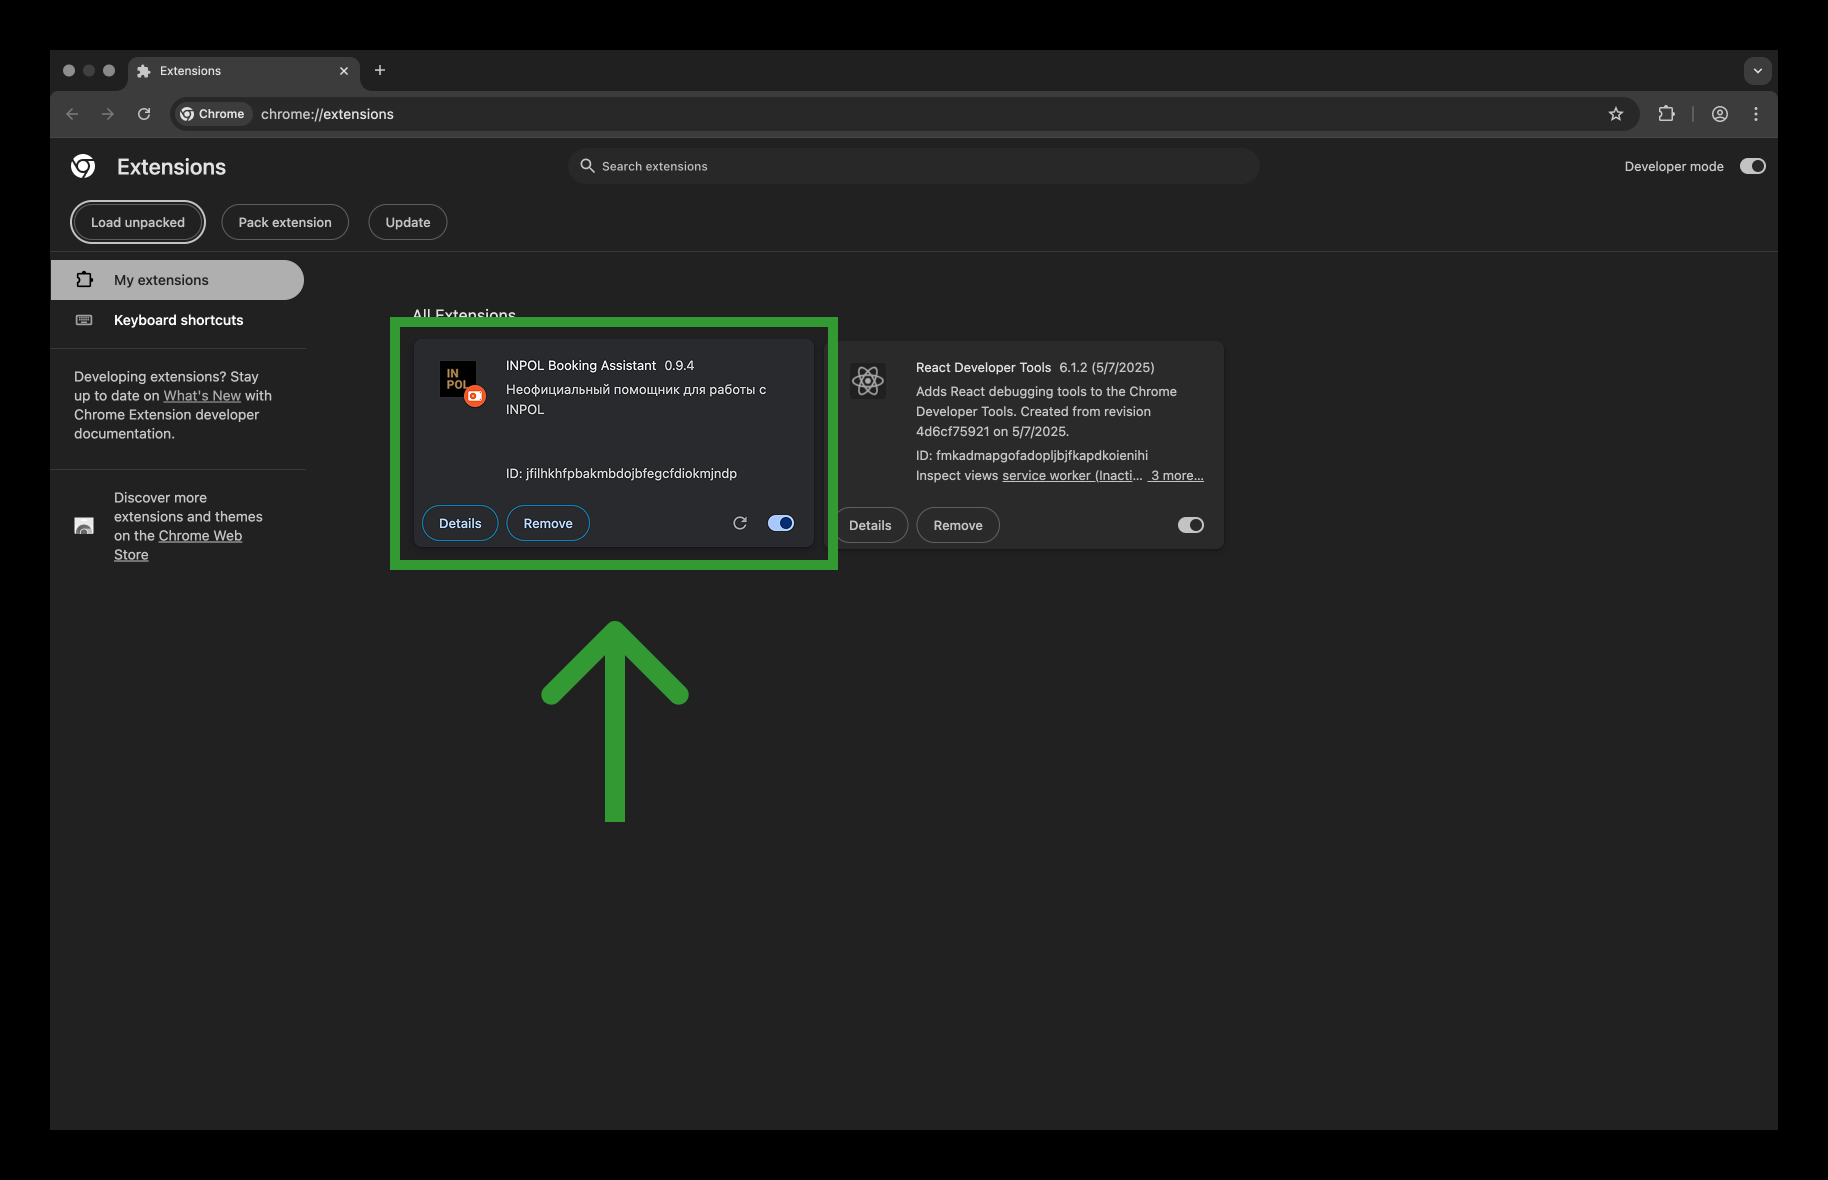This screenshot has width=1828, height=1180.
Task: Open the Chrome three-dot menu
Action: [1756, 114]
